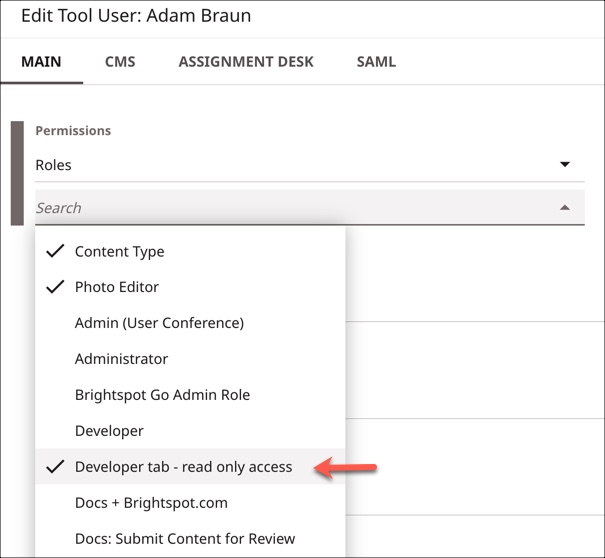Select the Developer role
605x558 pixels.
(190, 431)
